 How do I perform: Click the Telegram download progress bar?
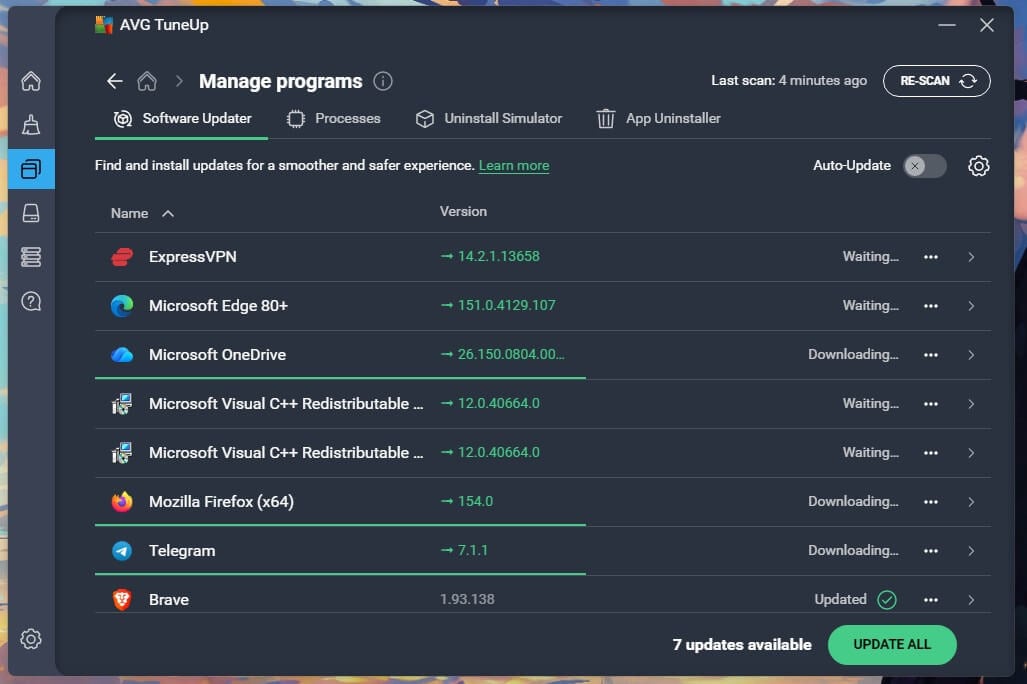(340, 574)
